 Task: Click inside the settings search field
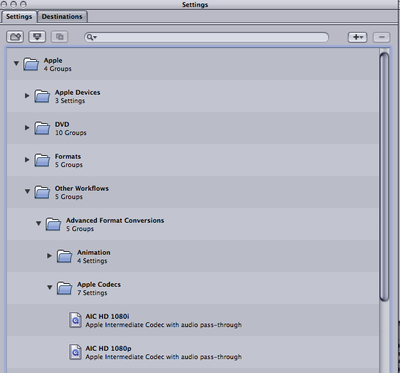pyautogui.click(x=206, y=37)
